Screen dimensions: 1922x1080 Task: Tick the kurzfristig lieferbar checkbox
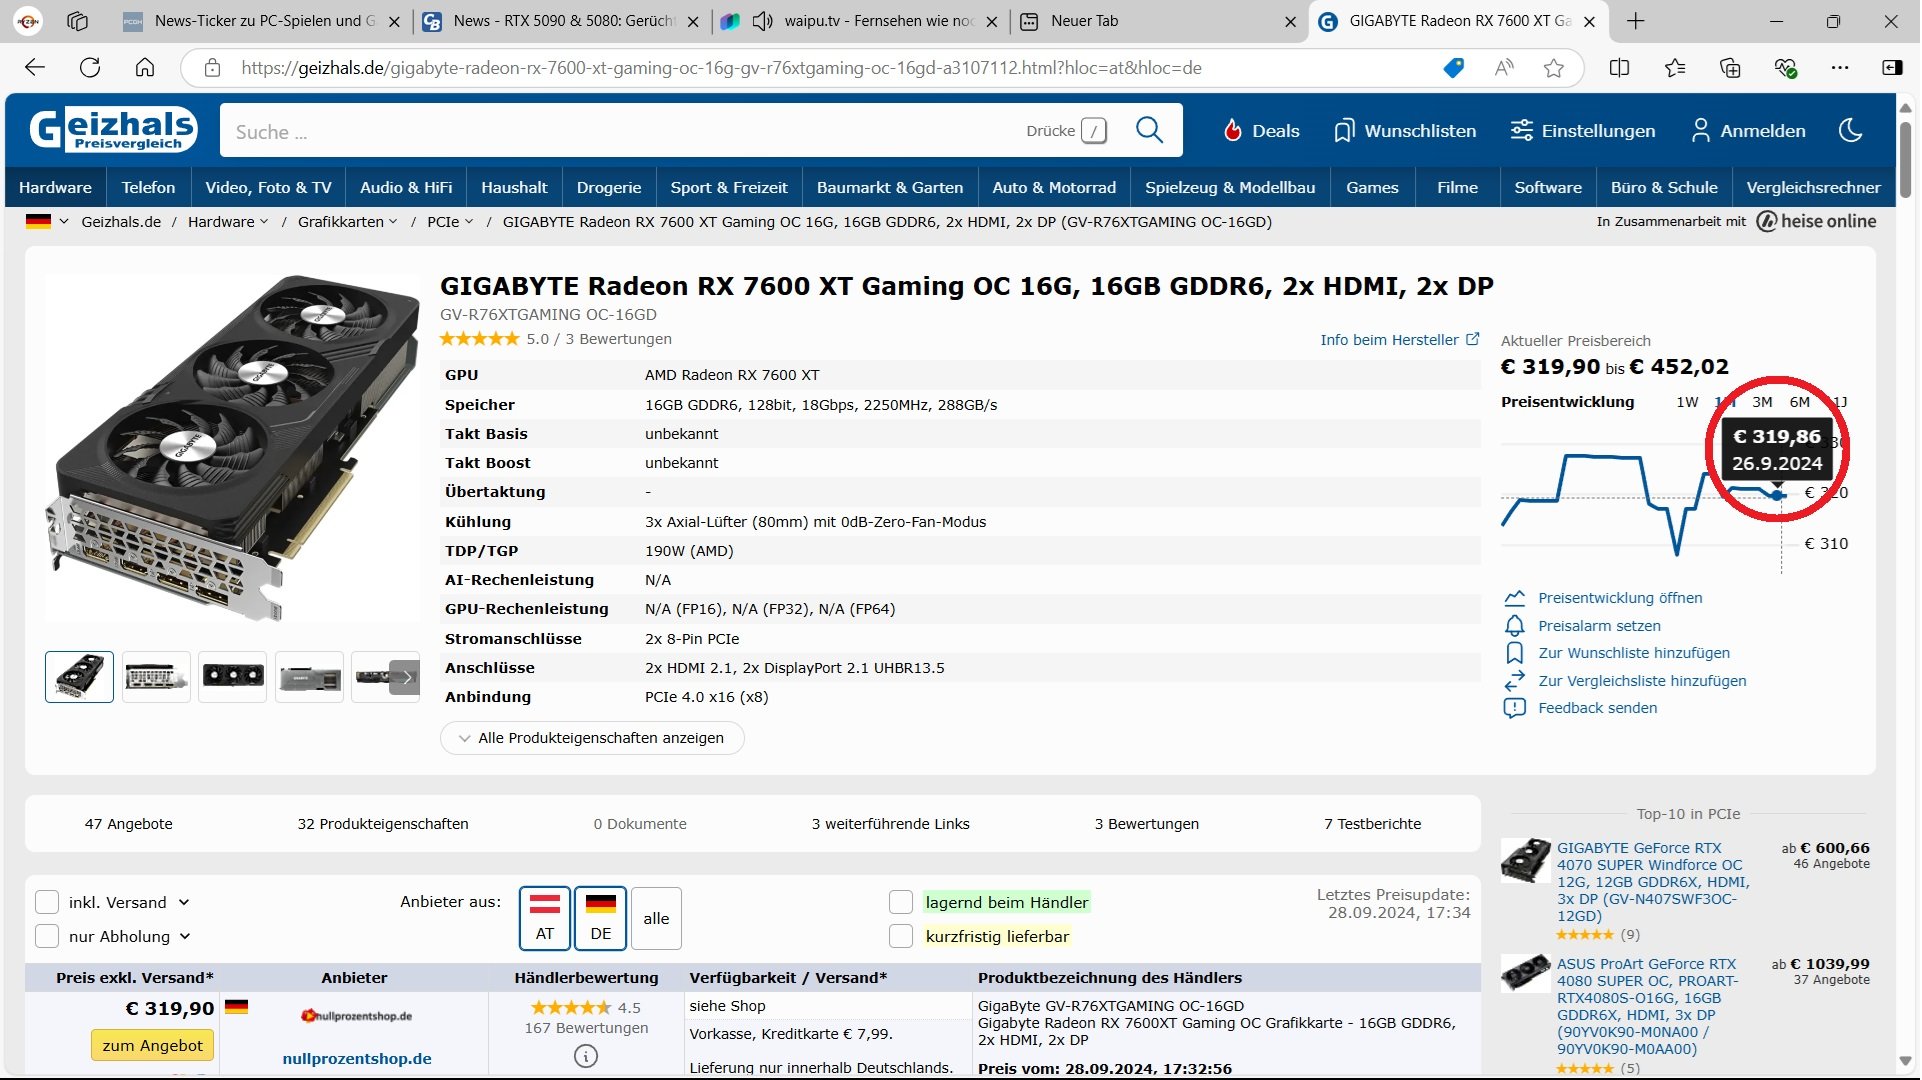coord(901,936)
